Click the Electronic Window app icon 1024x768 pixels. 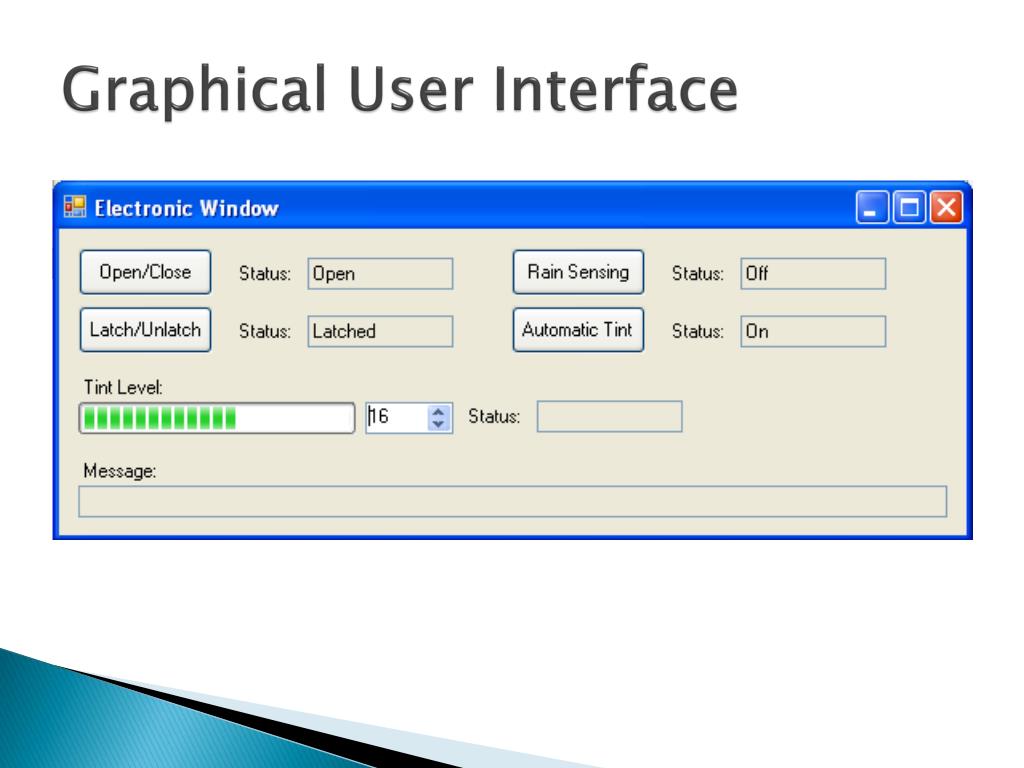tap(74, 207)
